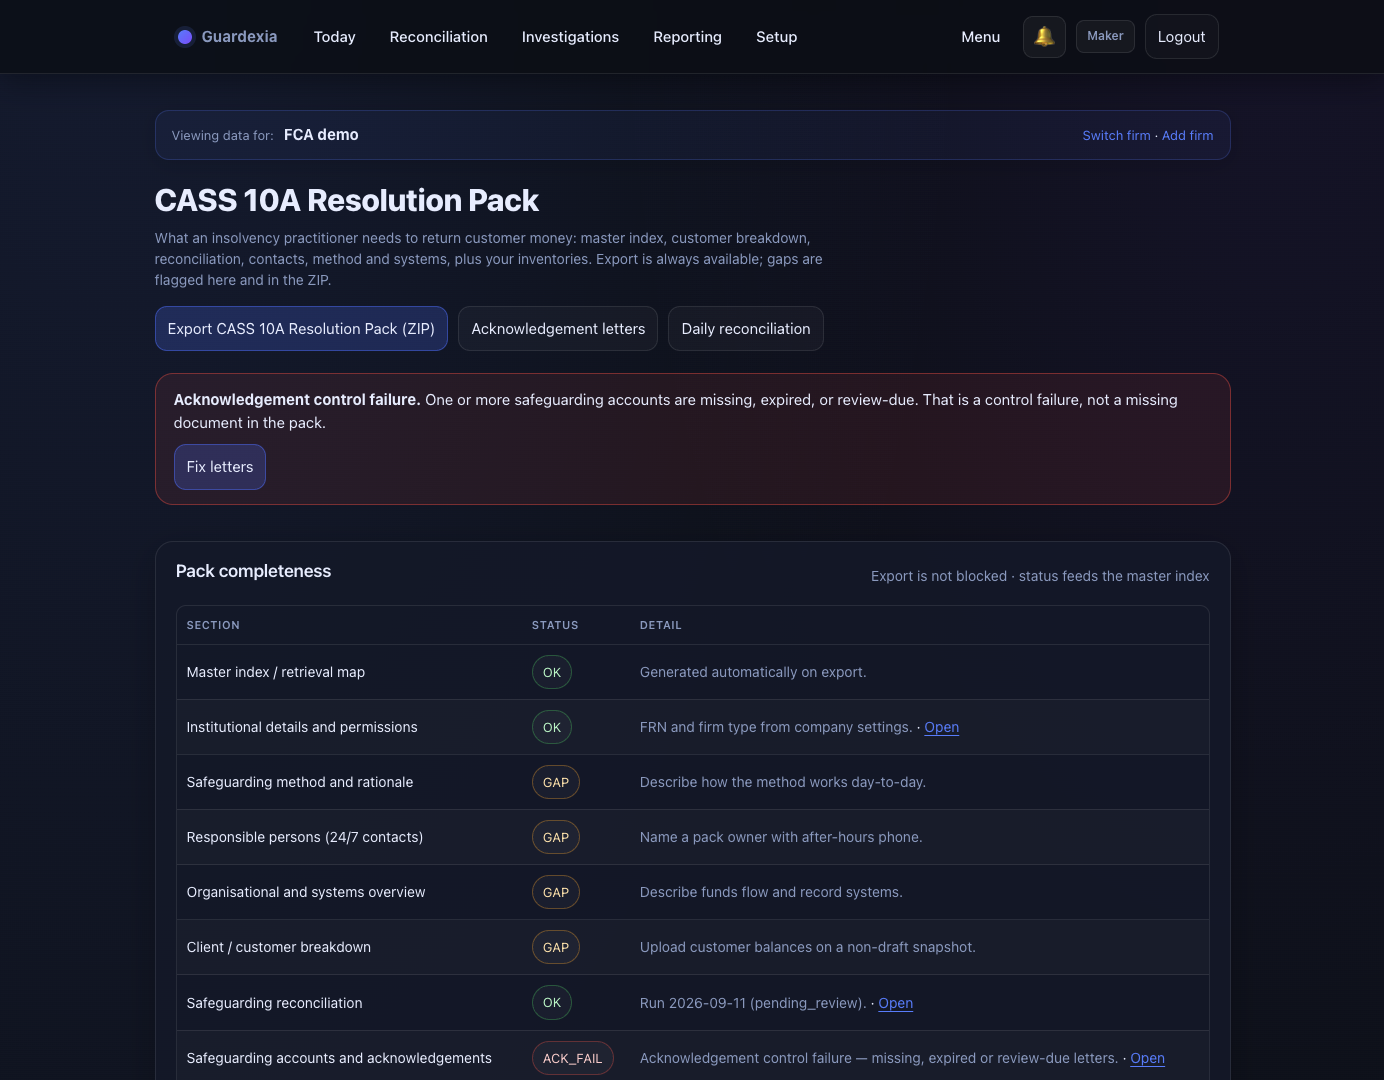
Task: Click the Maker role badge
Action: click(1105, 36)
